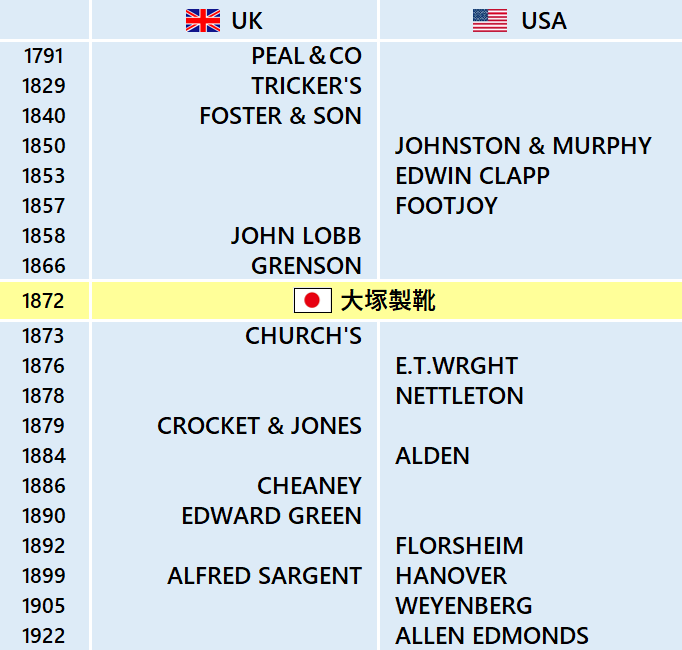Click the year 1791 cell
The image size is (682, 650).
[43, 56]
